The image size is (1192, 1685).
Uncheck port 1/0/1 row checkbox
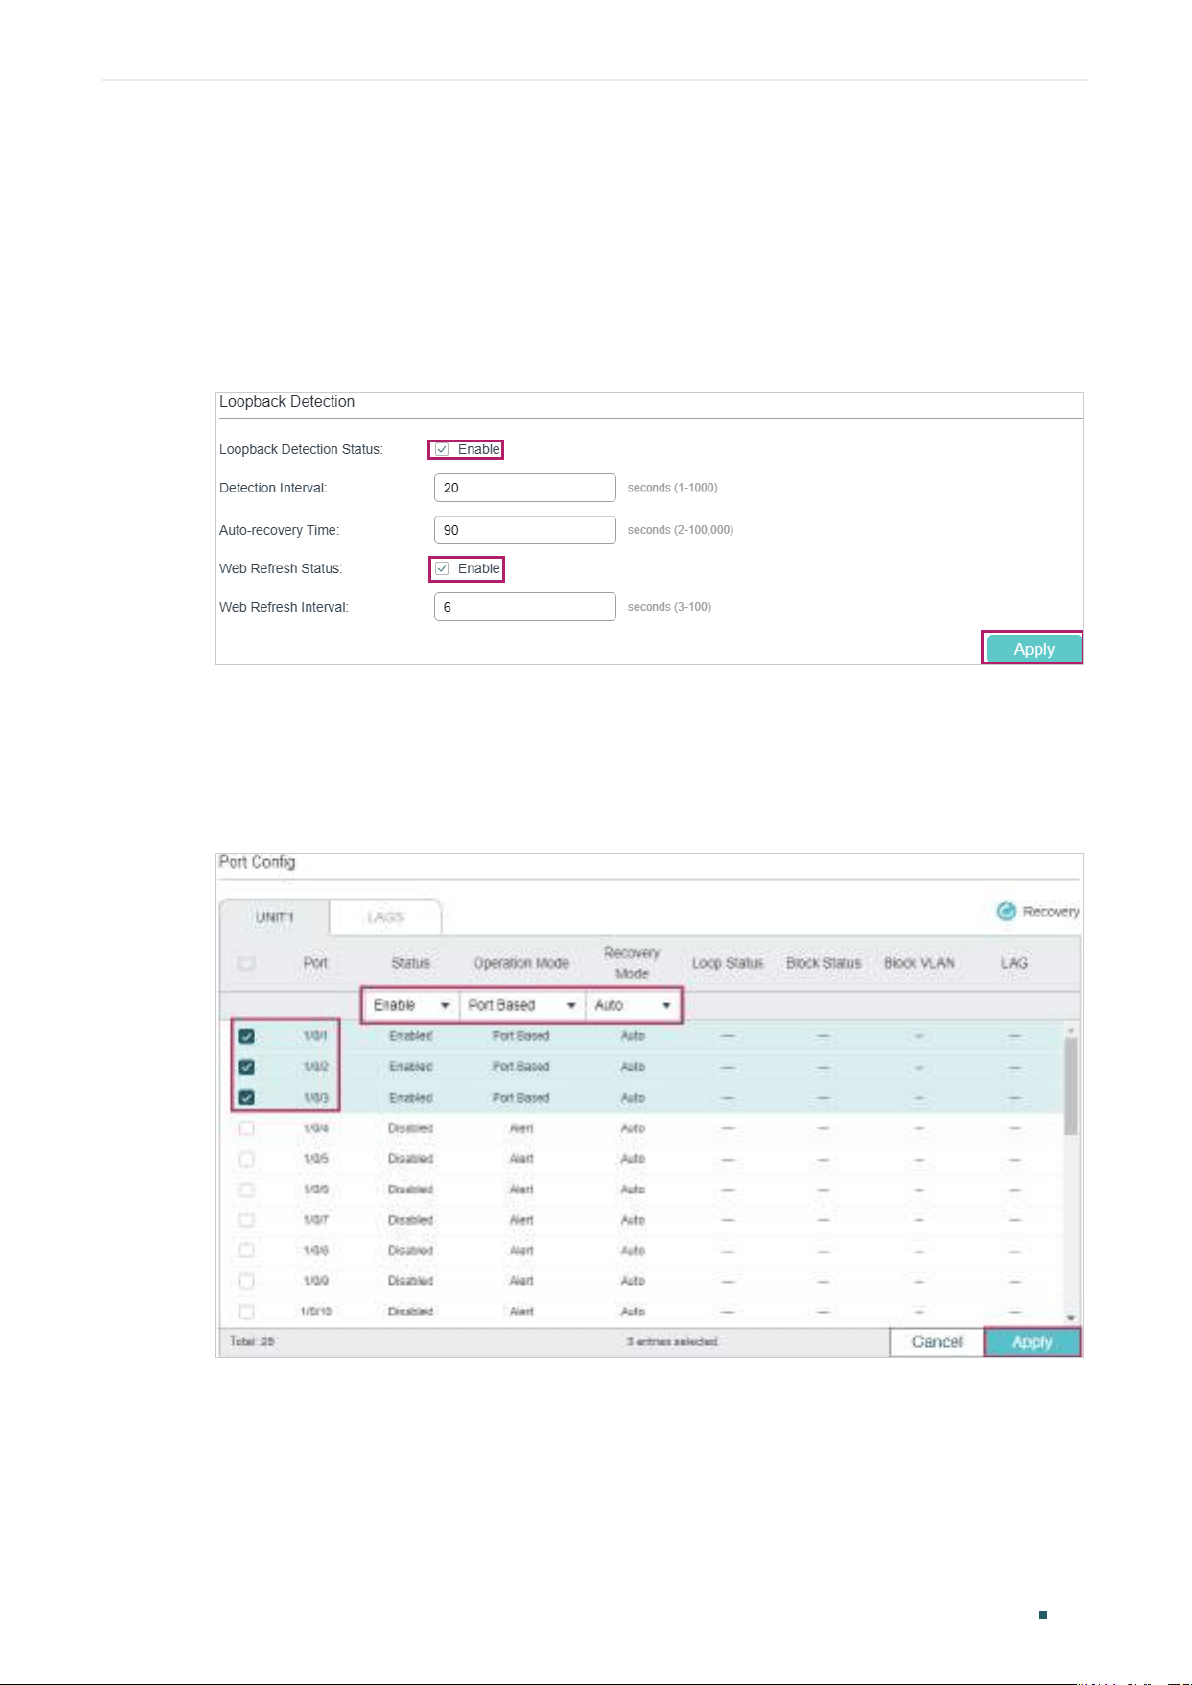pyautogui.click(x=247, y=1037)
